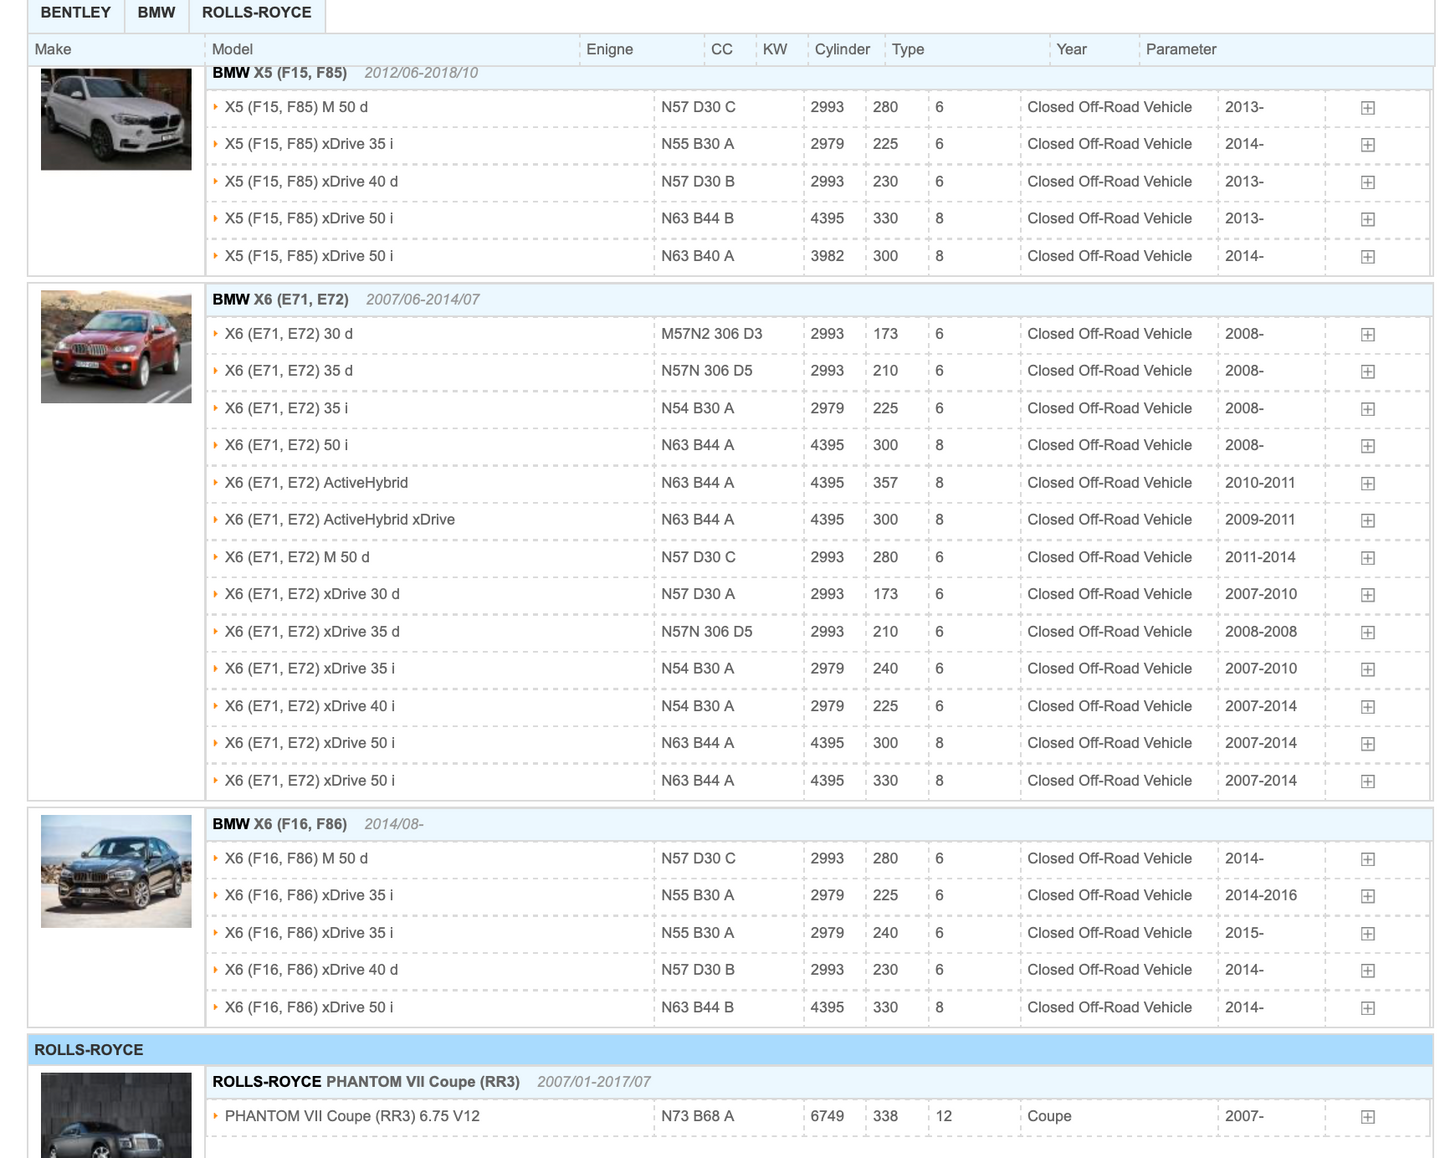The width and height of the screenshot is (1445, 1158).
Task: Click engine code N73 B68 A
Action: tap(698, 1116)
